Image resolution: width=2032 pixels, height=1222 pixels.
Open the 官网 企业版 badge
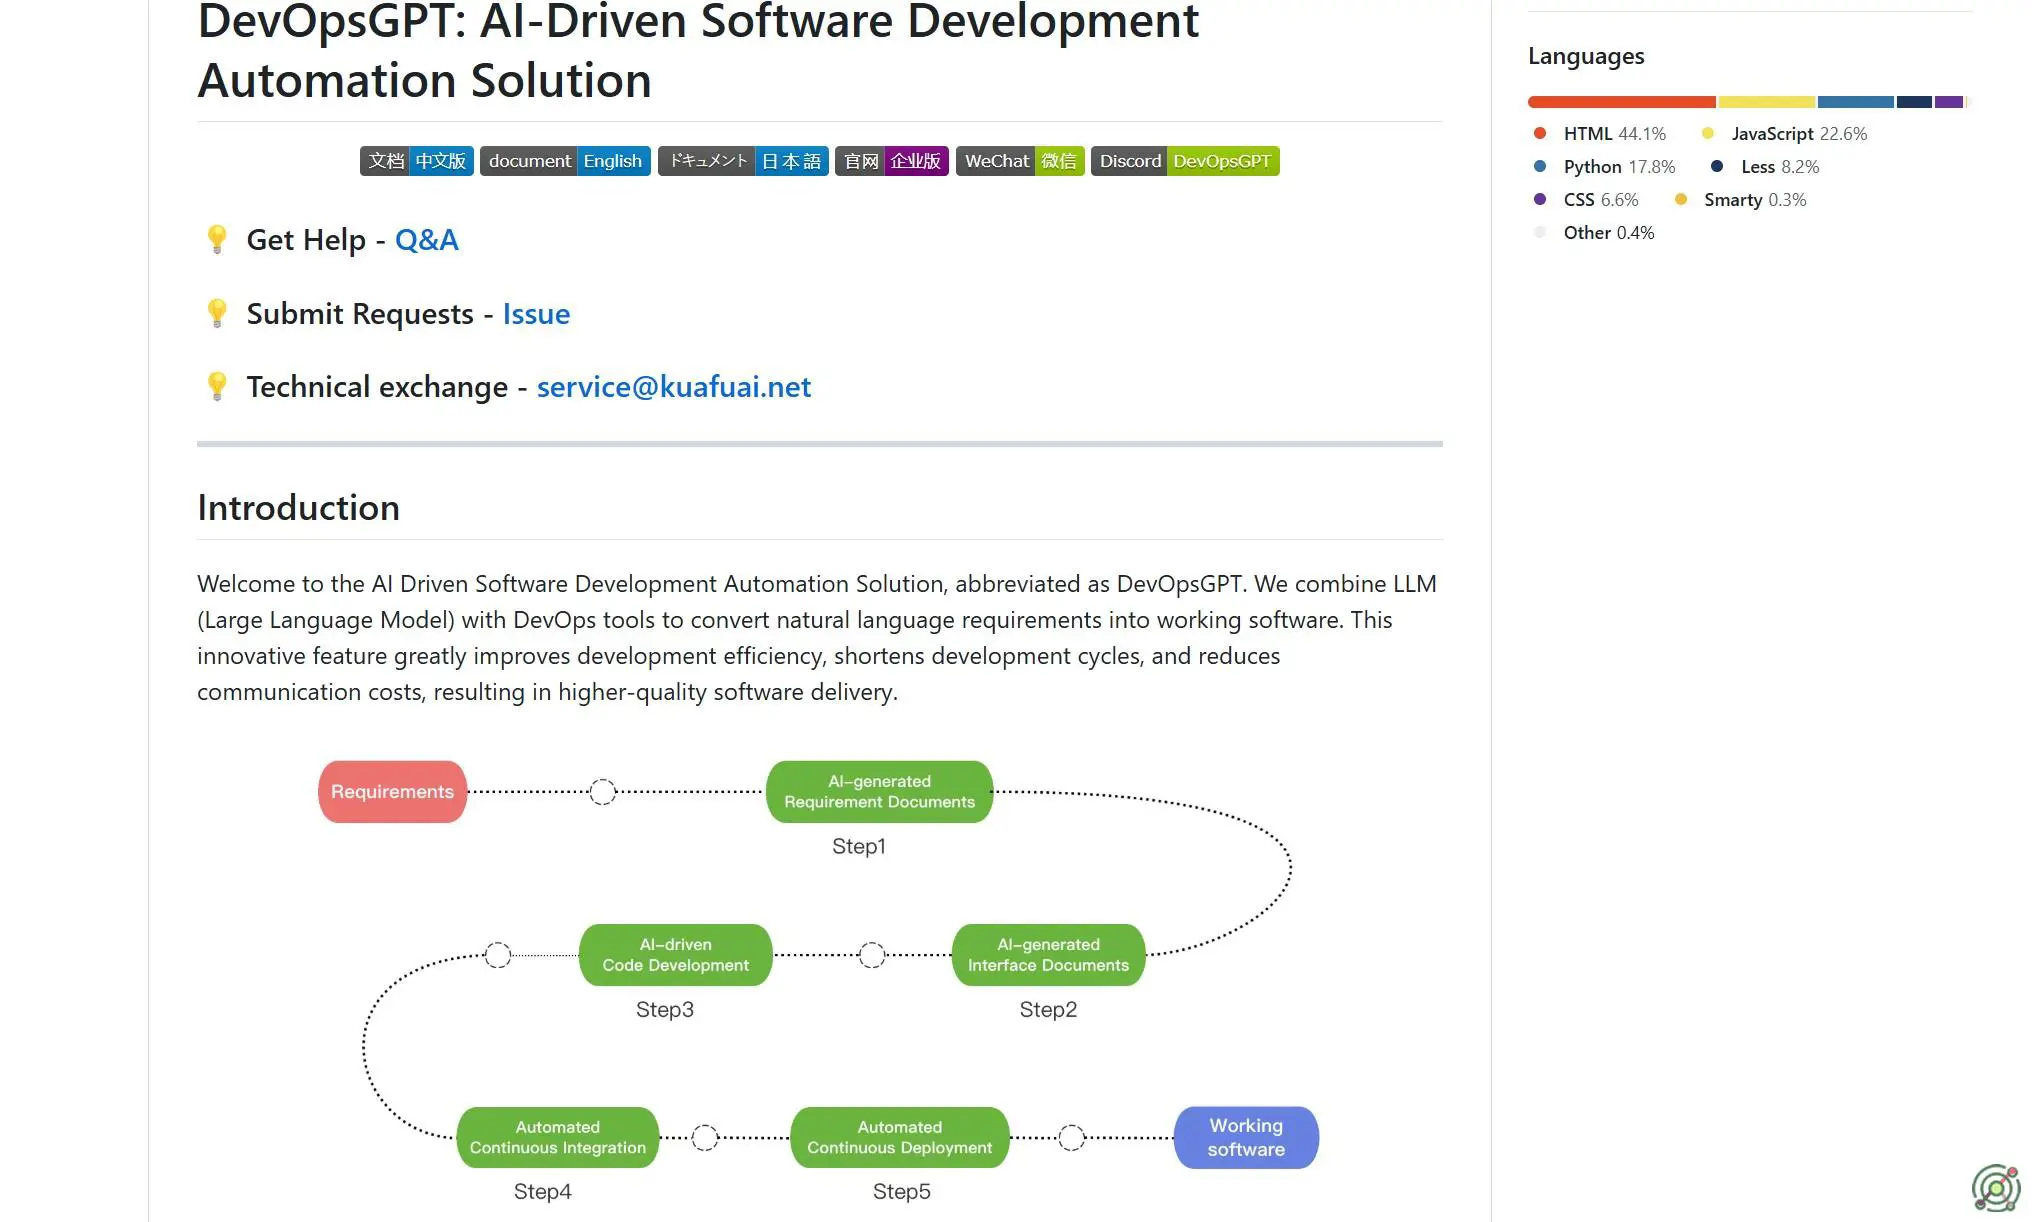(892, 161)
